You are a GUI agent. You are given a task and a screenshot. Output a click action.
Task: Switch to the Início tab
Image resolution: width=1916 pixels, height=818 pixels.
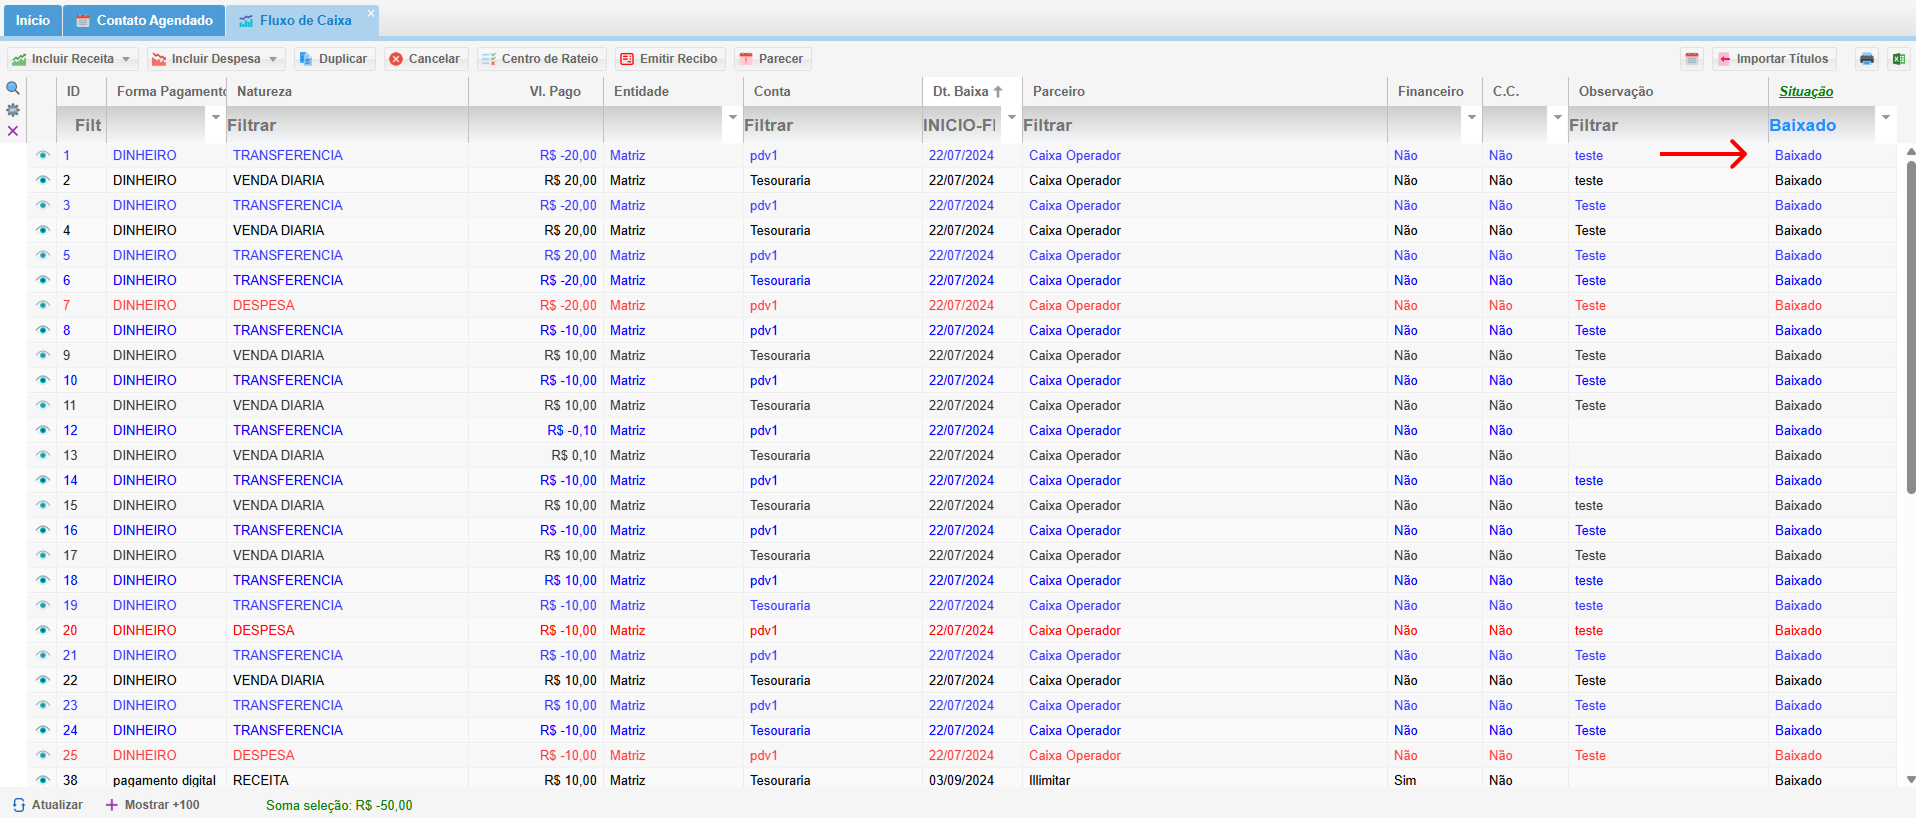(32, 20)
